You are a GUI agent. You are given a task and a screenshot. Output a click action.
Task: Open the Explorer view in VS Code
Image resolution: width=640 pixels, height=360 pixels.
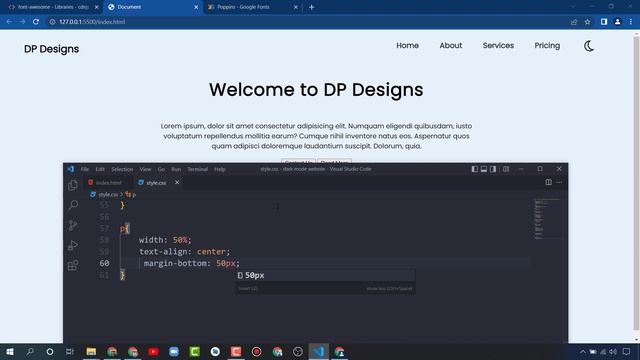click(x=73, y=185)
